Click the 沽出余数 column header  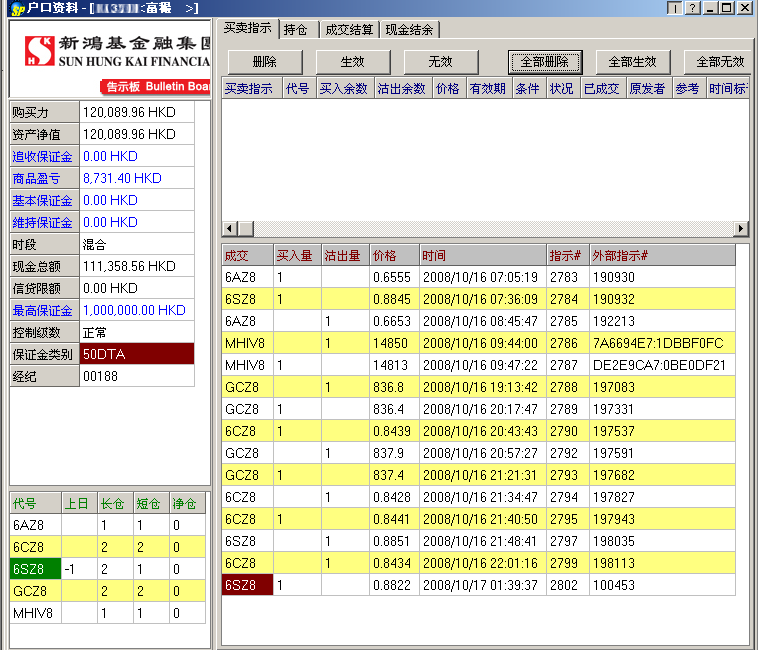click(x=402, y=88)
